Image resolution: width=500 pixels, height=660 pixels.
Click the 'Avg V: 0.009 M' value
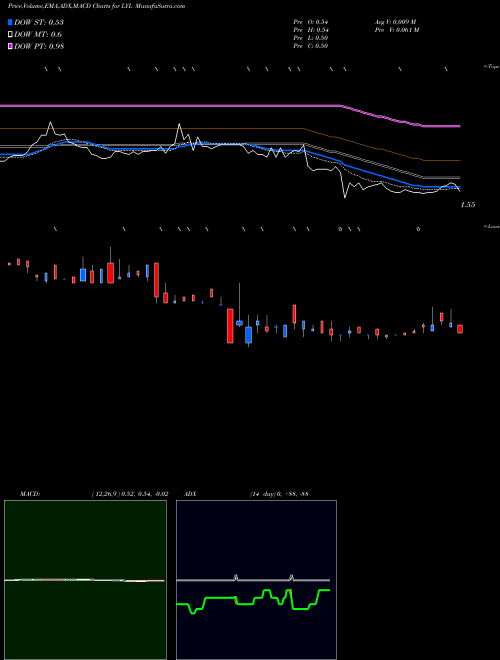395,21
